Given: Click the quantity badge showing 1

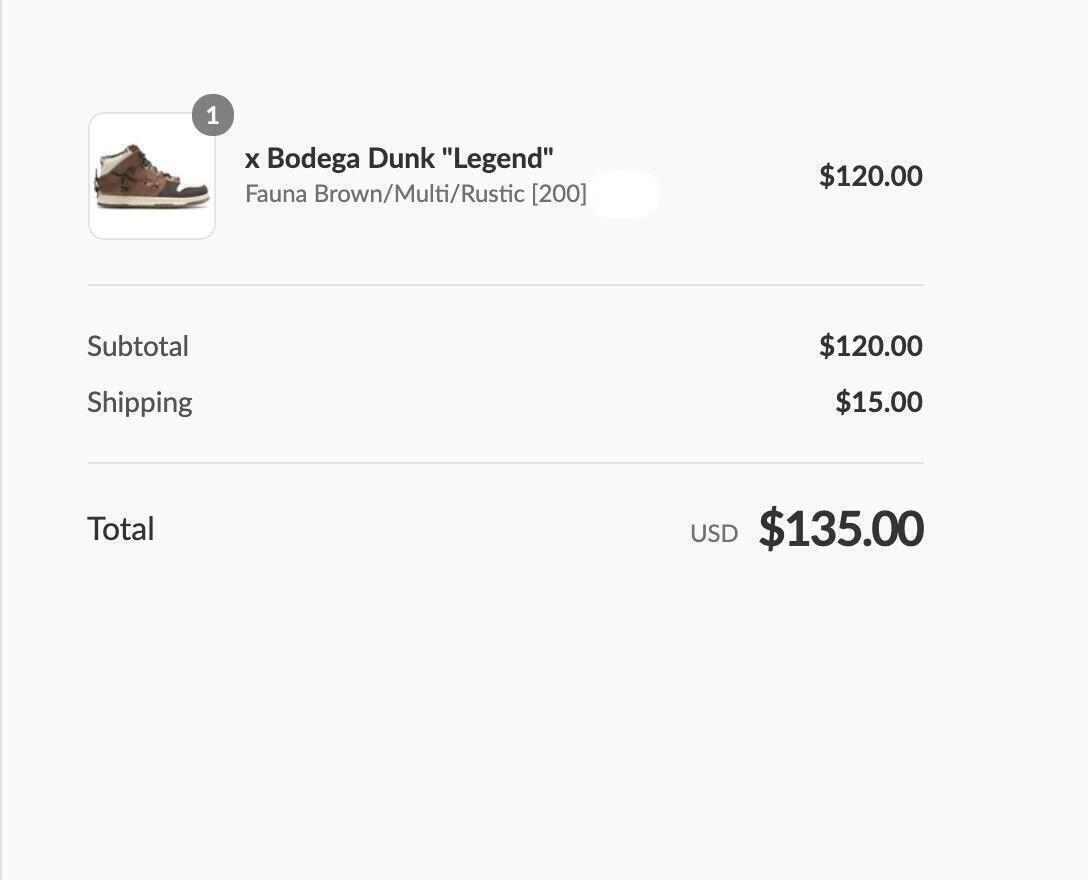Looking at the screenshot, I should pyautogui.click(x=212, y=116).
